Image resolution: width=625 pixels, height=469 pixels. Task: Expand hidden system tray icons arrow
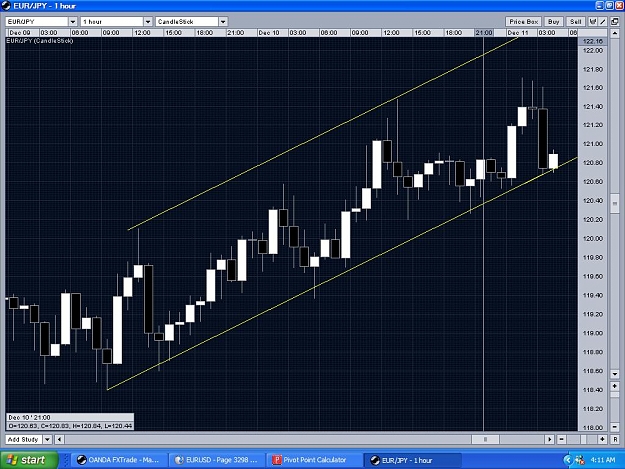(568, 460)
